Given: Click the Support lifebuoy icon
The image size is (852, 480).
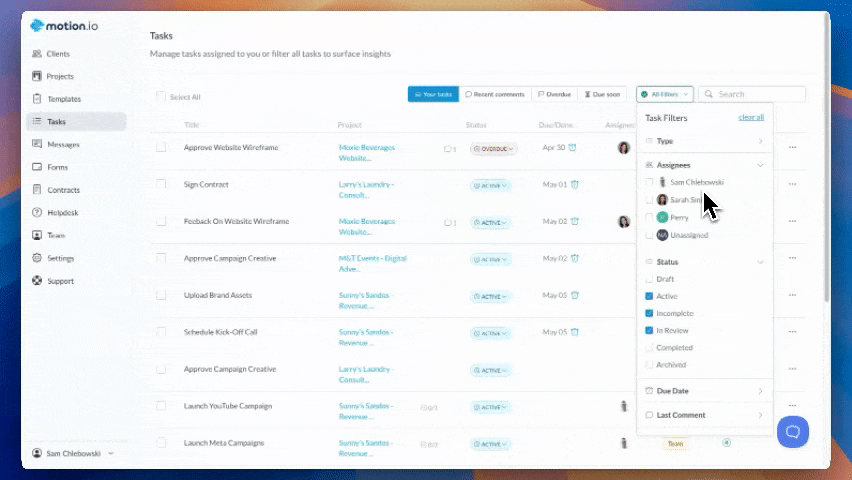Looking at the screenshot, I should (37, 280).
